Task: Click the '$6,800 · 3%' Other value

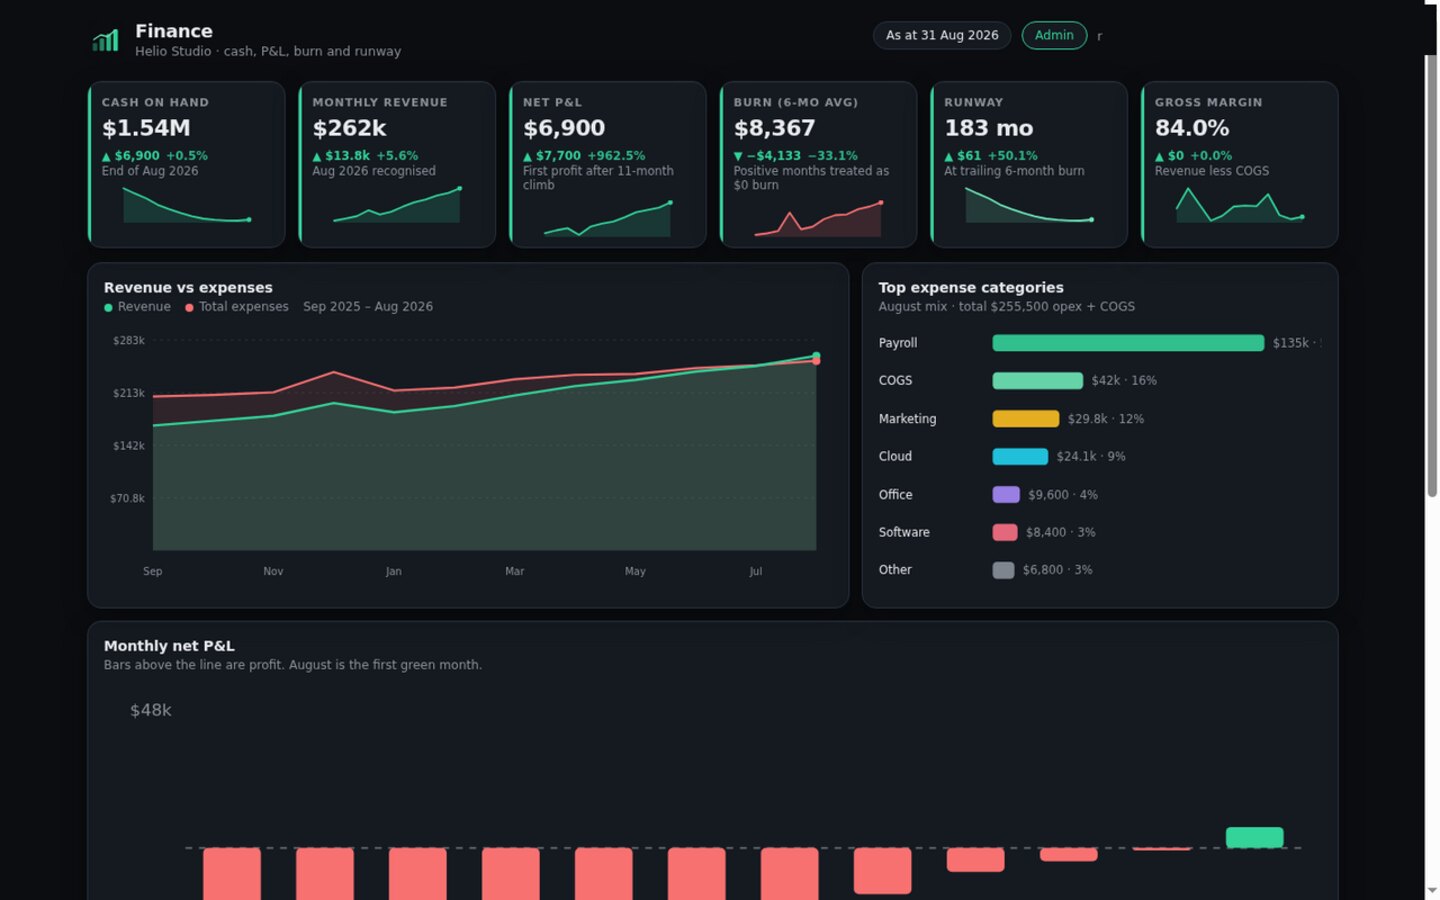Action: pyautogui.click(x=1058, y=570)
